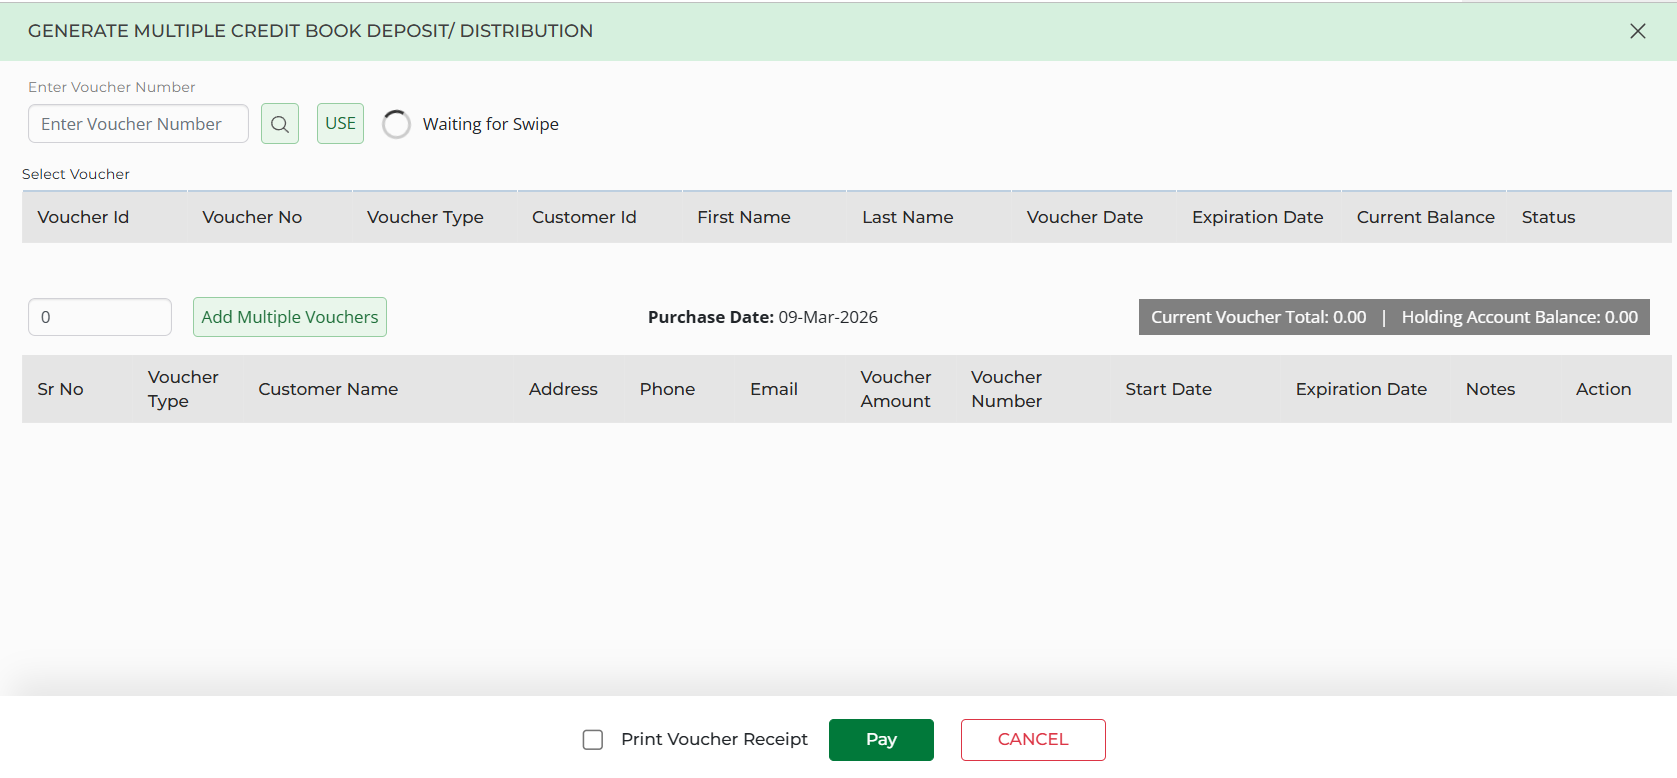Click Add Multiple Vouchers button
The width and height of the screenshot is (1677, 778).
pos(290,317)
